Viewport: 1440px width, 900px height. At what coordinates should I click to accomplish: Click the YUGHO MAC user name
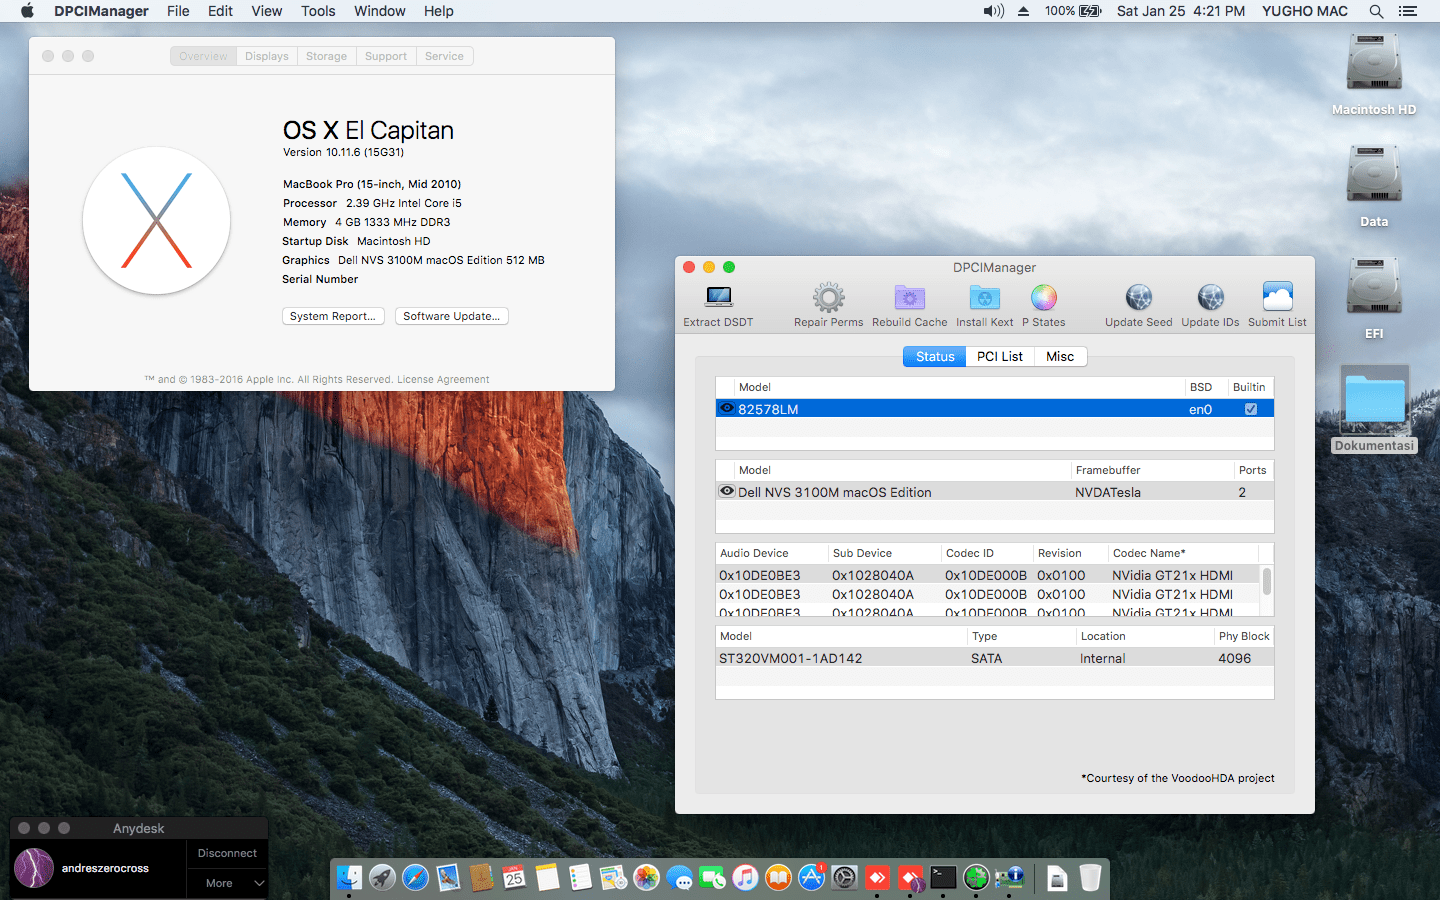point(1304,11)
